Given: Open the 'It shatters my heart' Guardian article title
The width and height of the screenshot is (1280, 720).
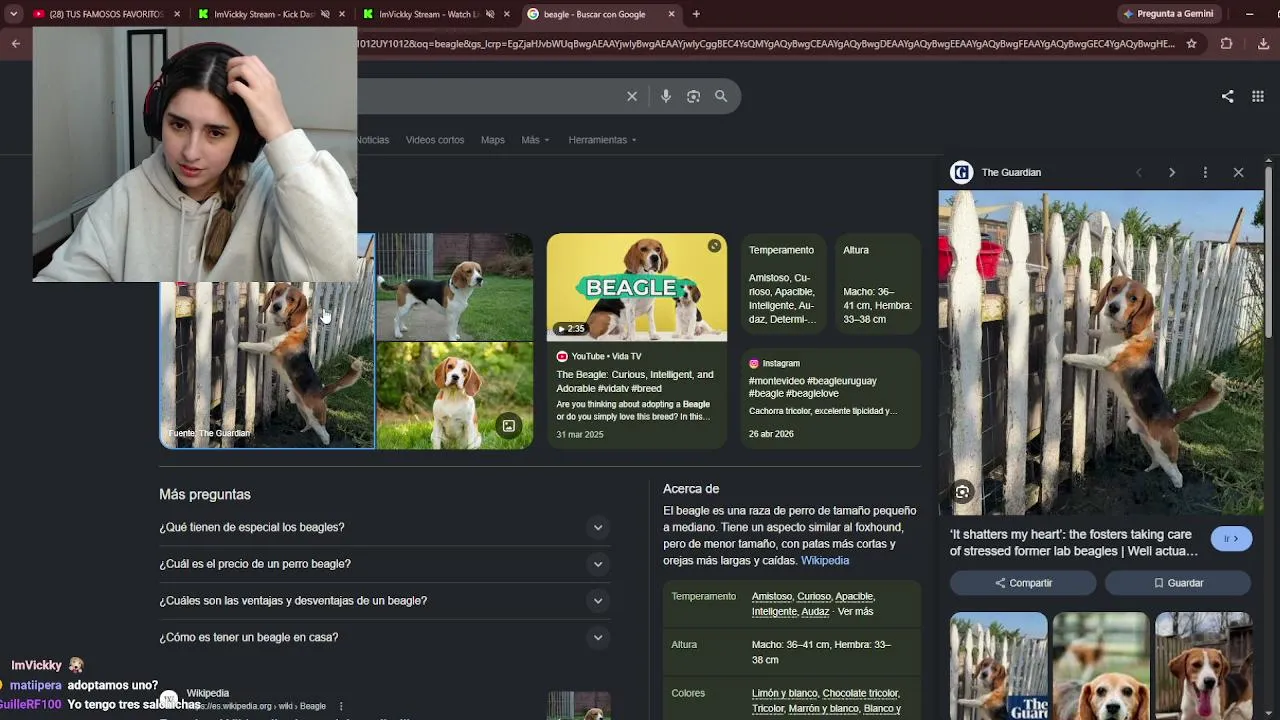Looking at the screenshot, I should (x=1074, y=543).
